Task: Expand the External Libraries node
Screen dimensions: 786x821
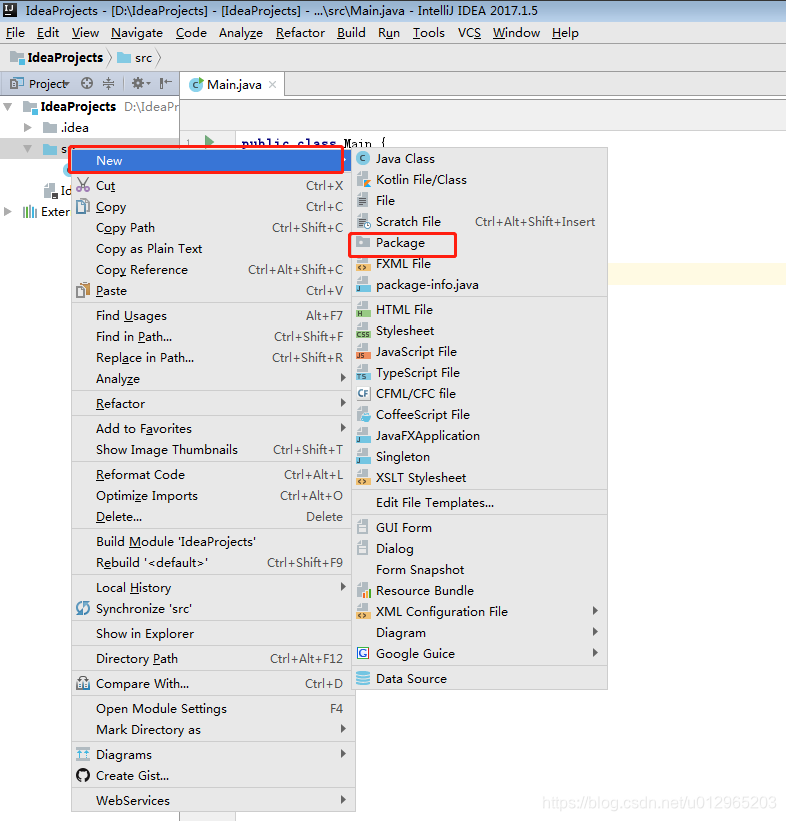Action: click(7, 212)
